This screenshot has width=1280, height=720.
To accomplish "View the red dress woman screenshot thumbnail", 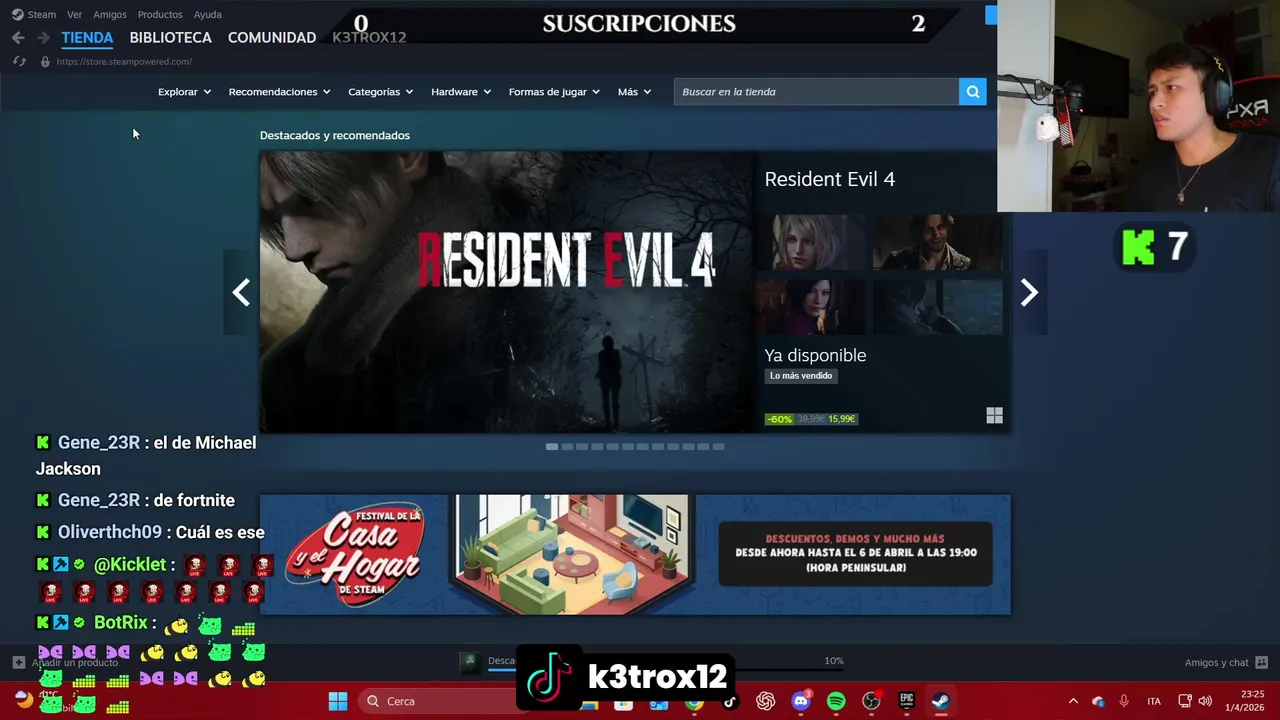I will 811,306.
